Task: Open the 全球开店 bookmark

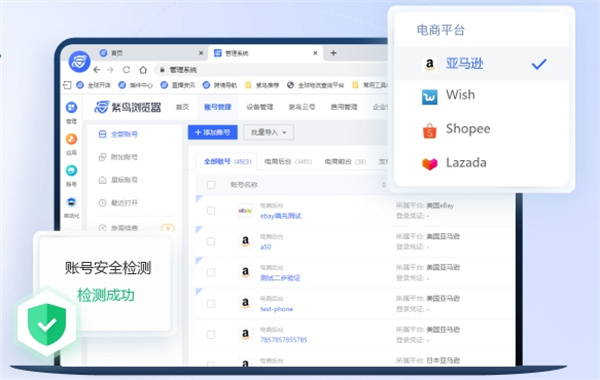Action: coord(93,85)
